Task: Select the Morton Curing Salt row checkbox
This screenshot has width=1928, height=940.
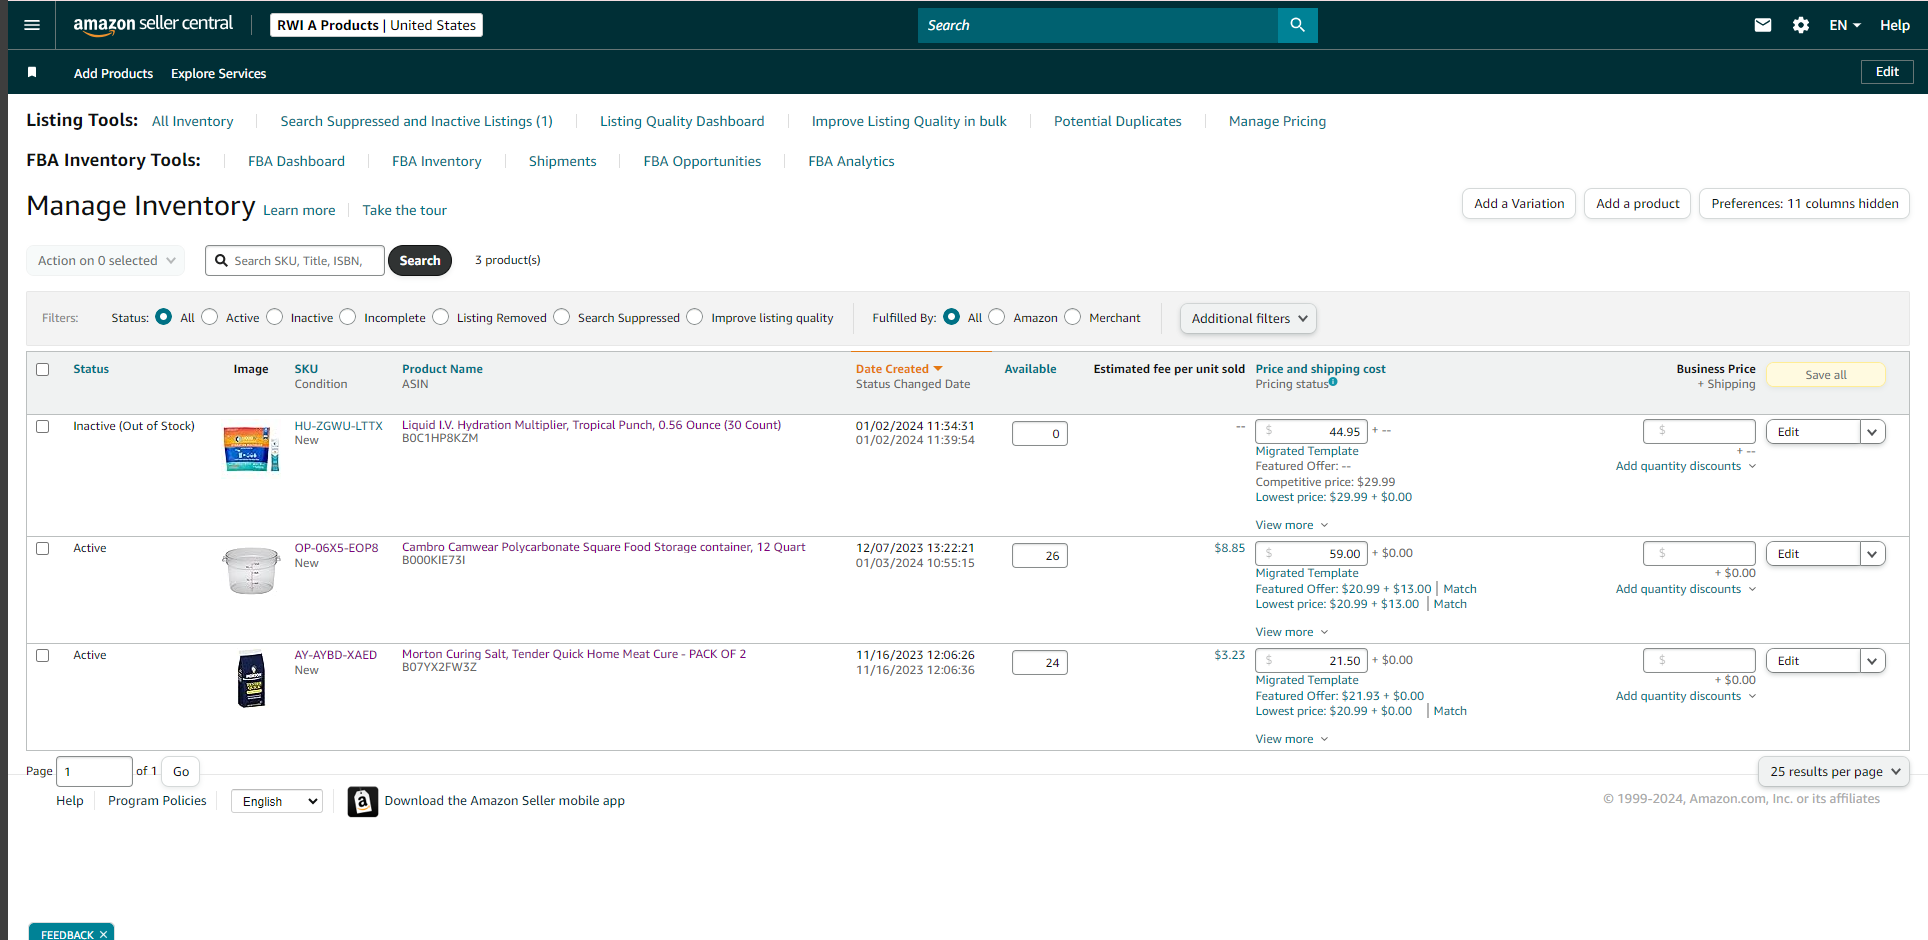Action: (x=42, y=655)
